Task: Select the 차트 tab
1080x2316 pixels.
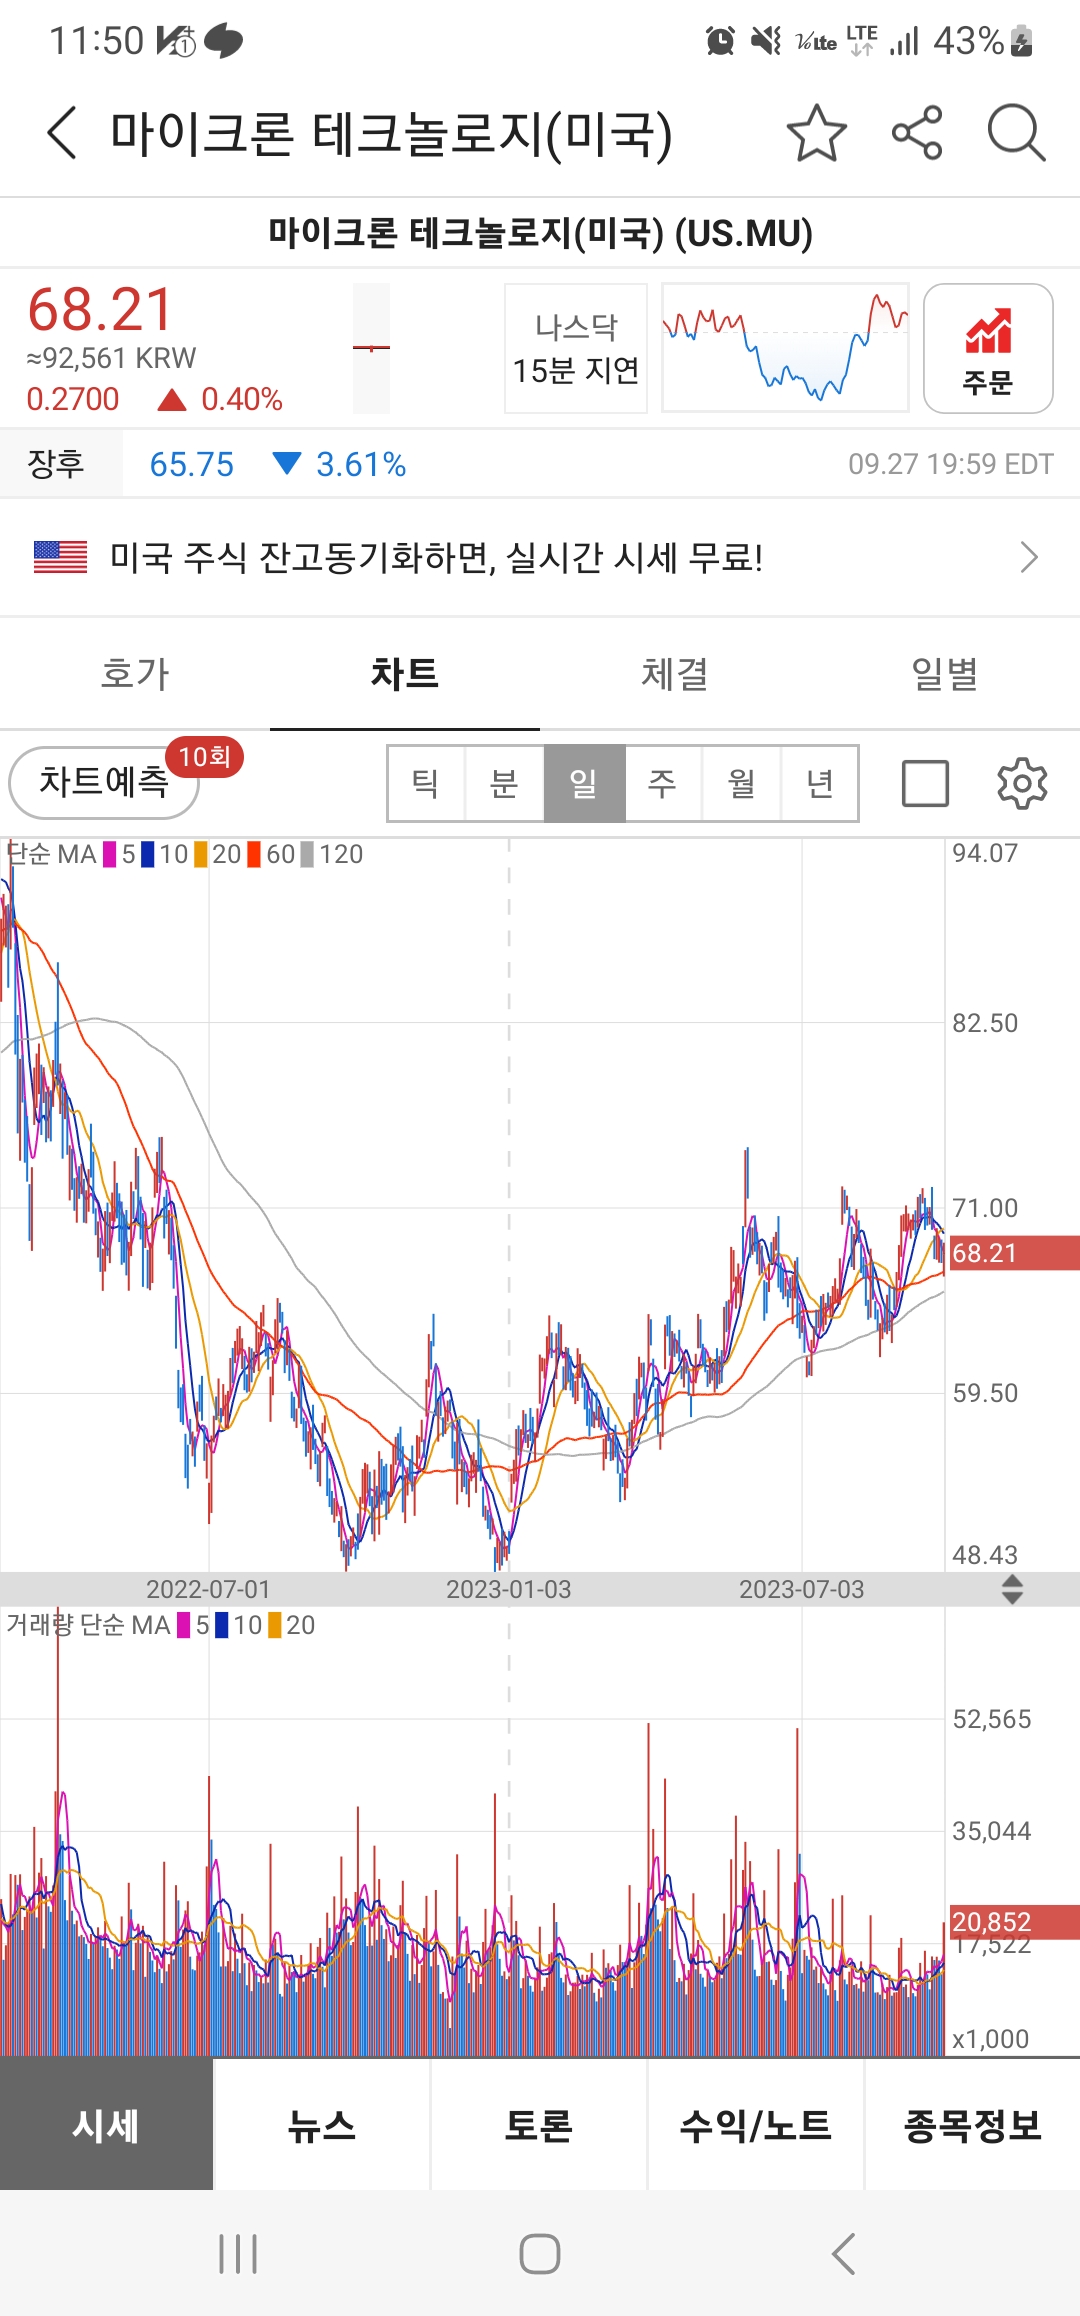Action: click(x=405, y=674)
